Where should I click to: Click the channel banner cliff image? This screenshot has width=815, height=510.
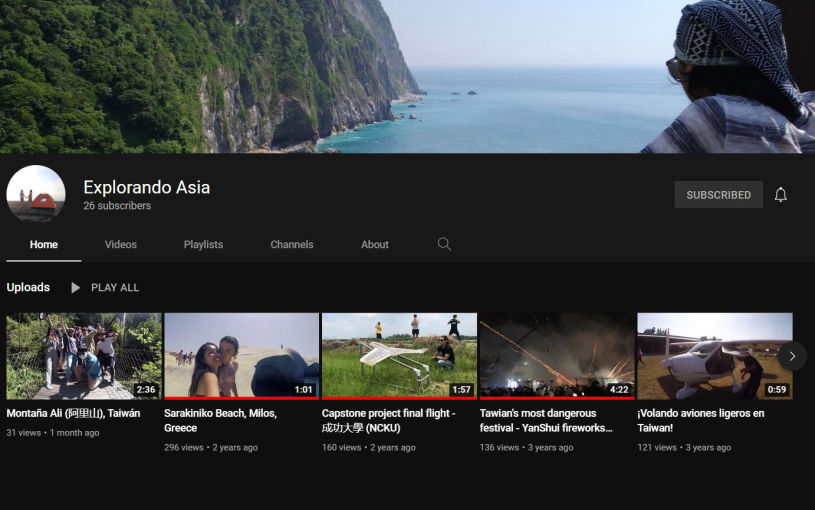point(408,76)
